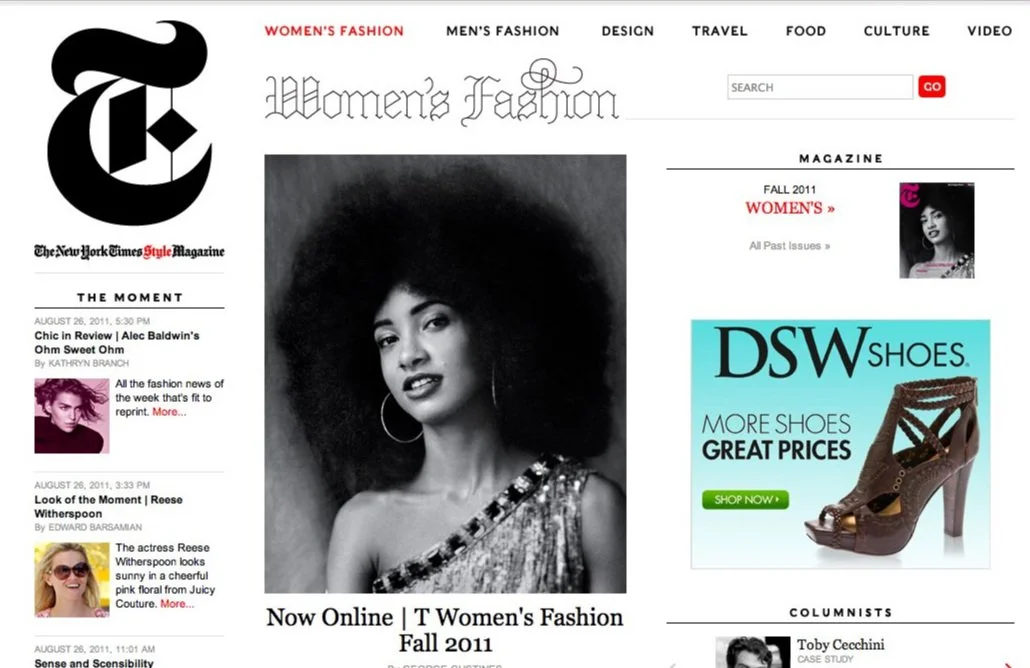Image resolution: width=1030 pixels, height=668 pixels.
Task: Go to Men's Fashion section
Action: pyautogui.click(x=503, y=31)
